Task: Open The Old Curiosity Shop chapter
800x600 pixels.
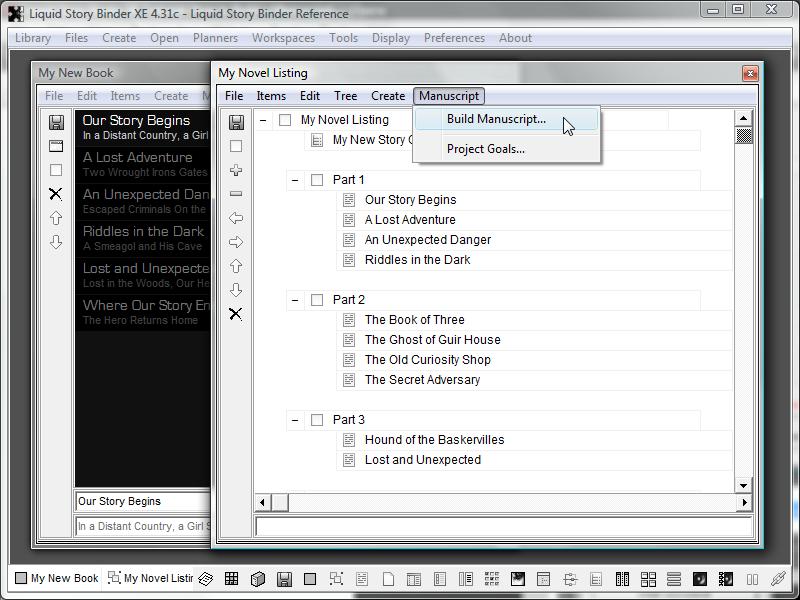Action: [427, 360]
